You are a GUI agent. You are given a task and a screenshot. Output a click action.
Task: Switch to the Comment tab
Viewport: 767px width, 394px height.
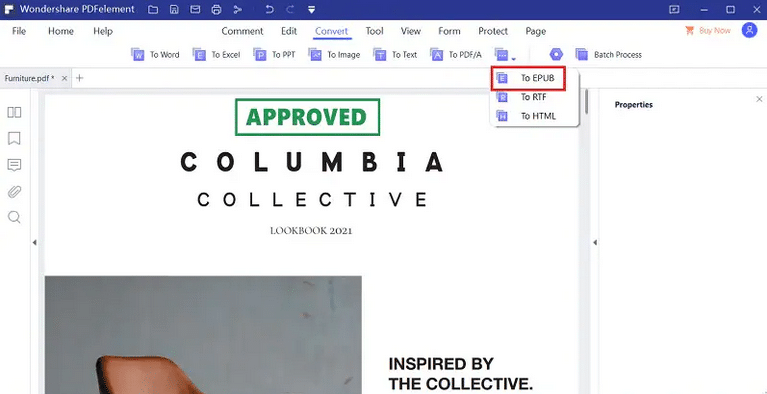[x=242, y=31]
